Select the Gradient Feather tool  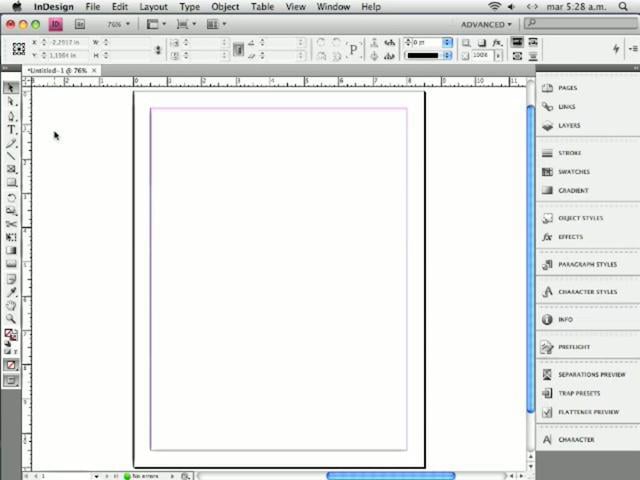(11, 264)
